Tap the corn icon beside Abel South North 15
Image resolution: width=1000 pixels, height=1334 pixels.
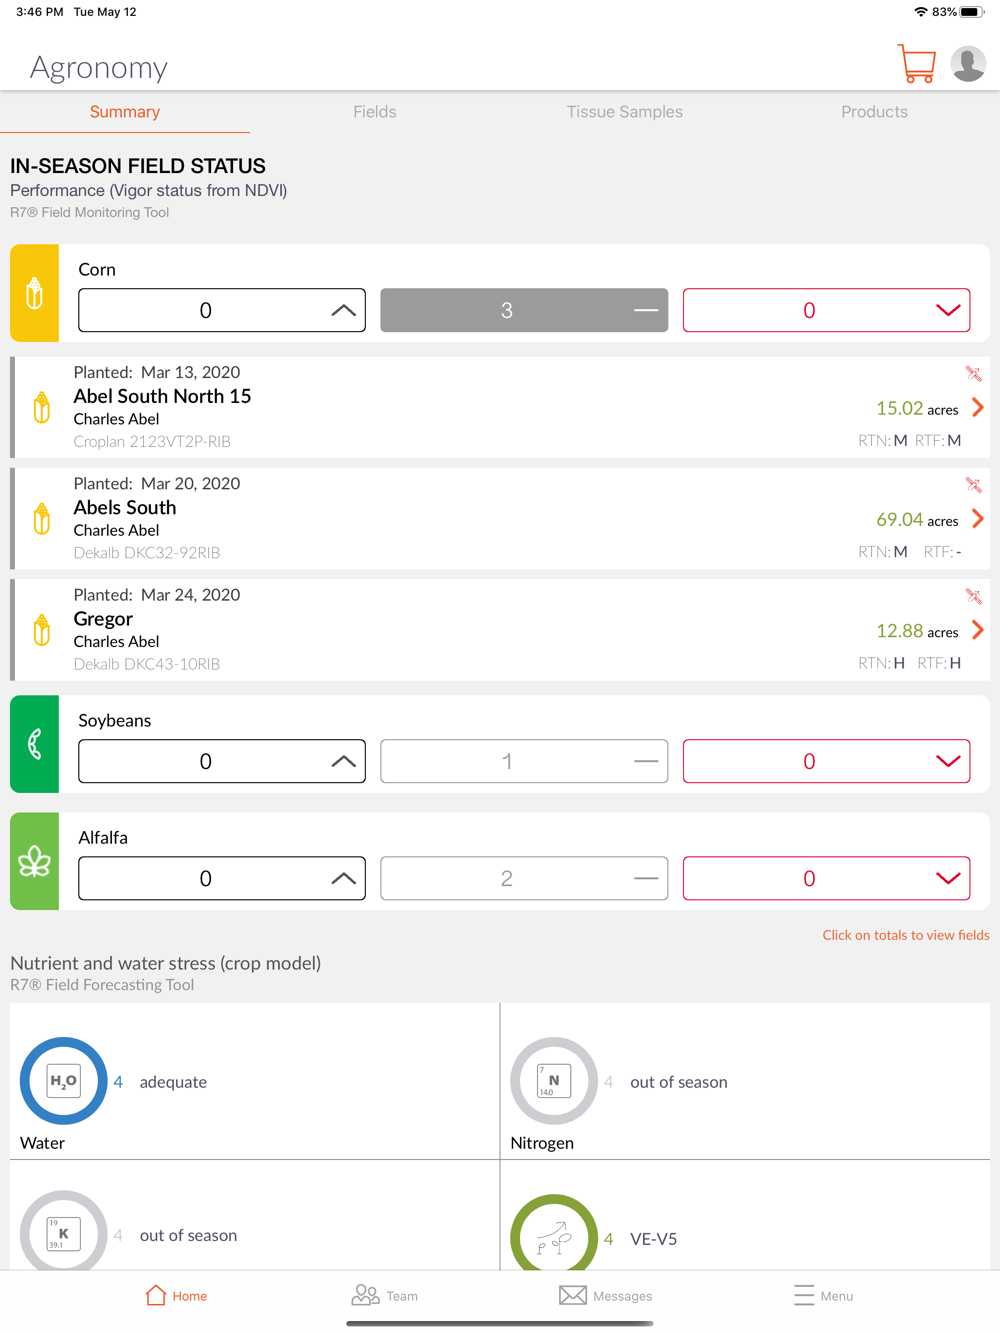coord(41,407)
